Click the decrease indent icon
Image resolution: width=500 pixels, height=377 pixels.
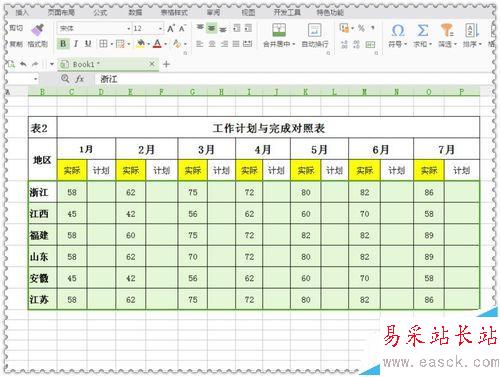(237, 28)
